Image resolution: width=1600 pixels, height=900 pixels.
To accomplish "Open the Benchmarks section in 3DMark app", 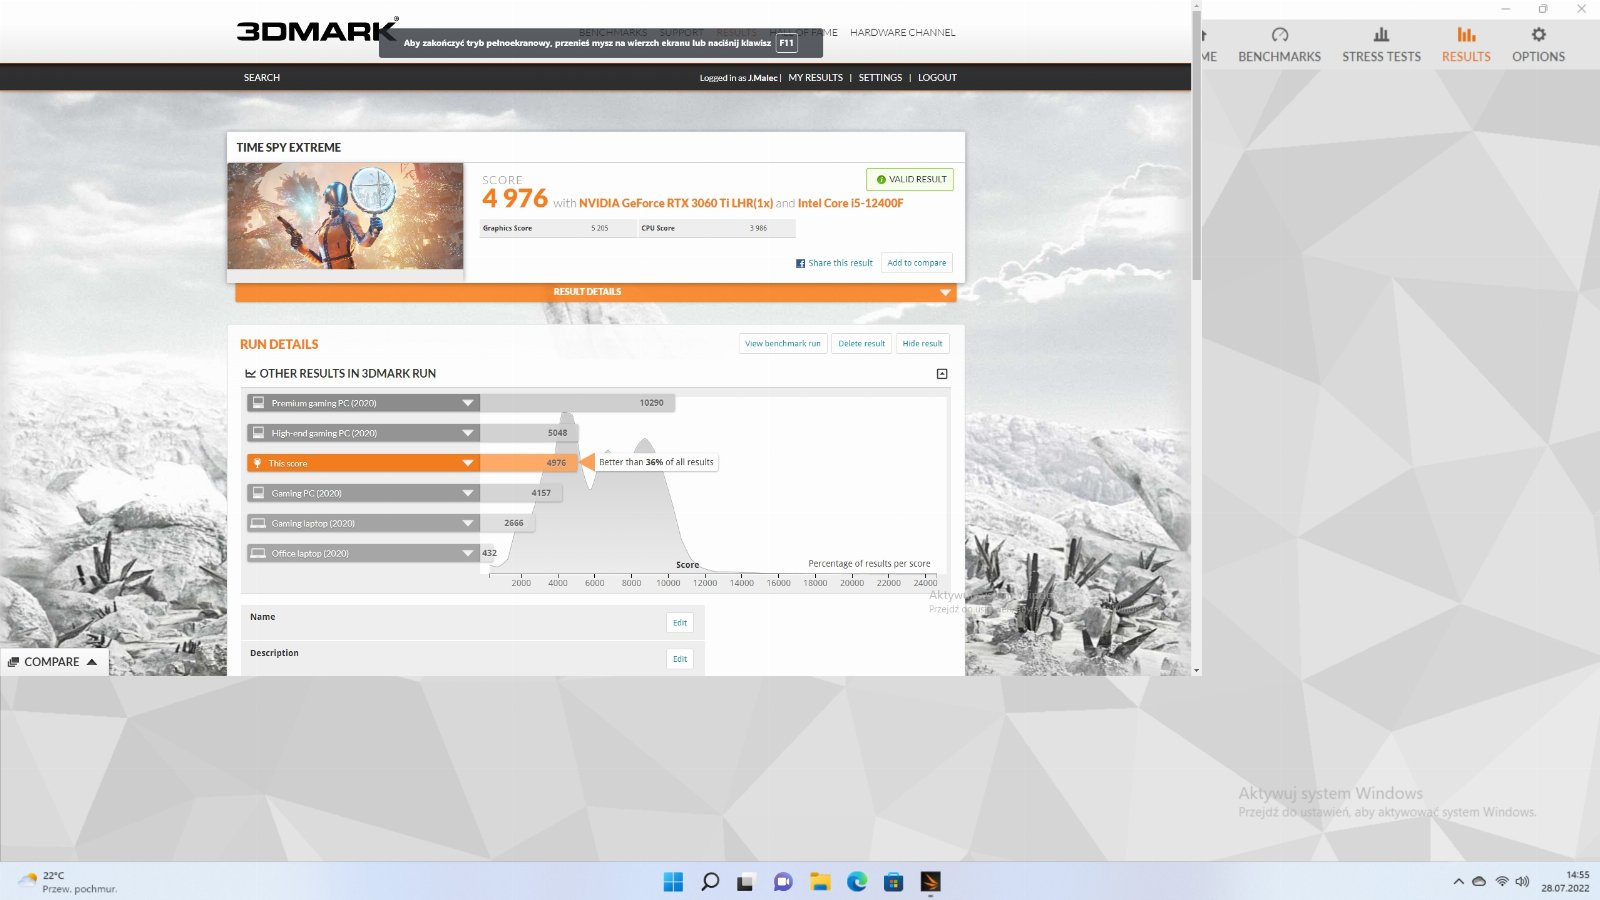I will [x=1279, y=45].
